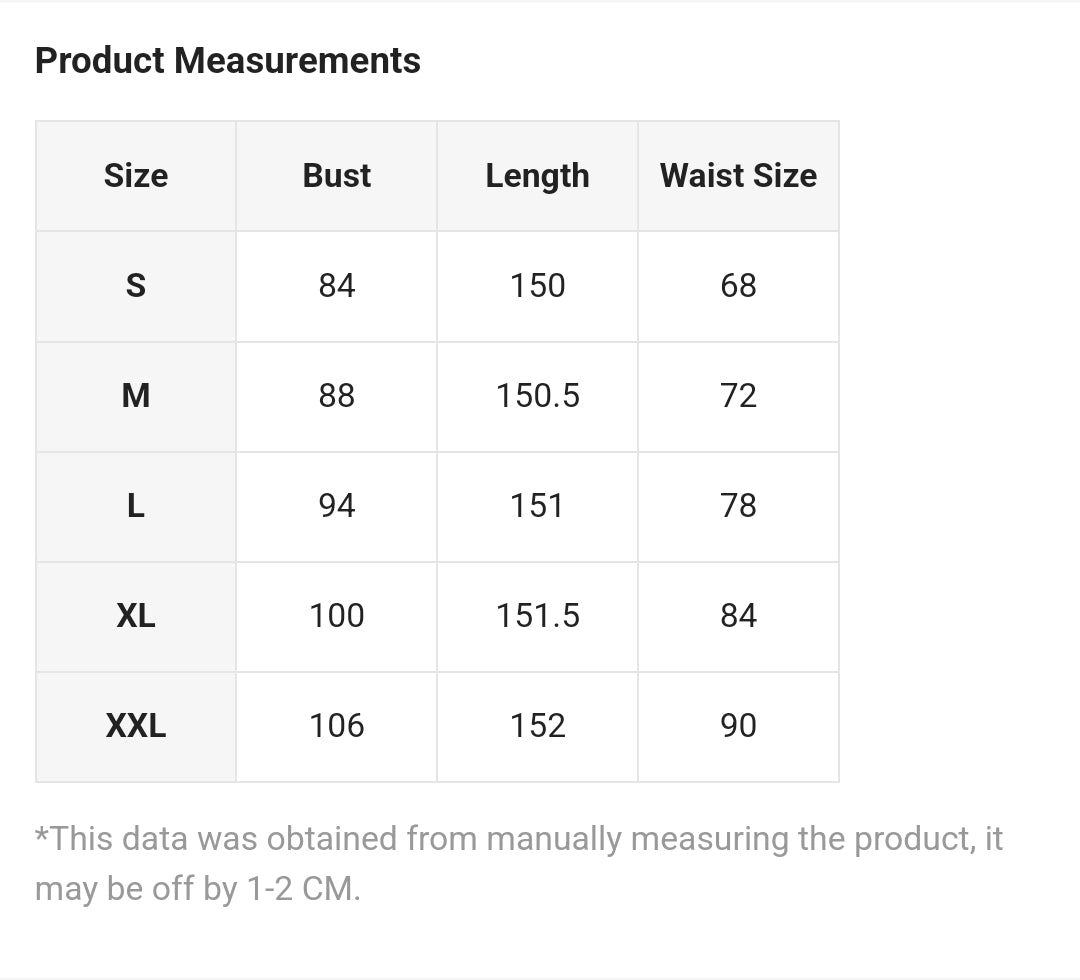Click the M size row label
This screenshot has height=980, width=1080.
(136, 396)
